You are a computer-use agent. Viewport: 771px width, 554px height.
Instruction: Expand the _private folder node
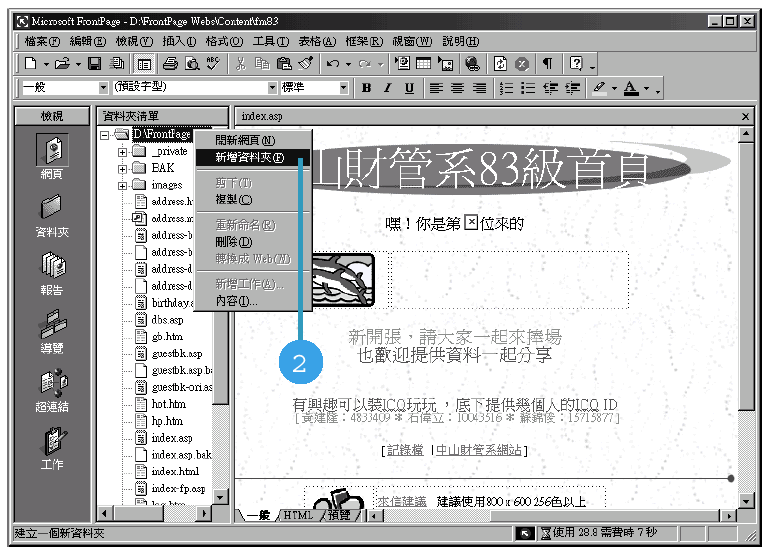(x=122, y=152)
